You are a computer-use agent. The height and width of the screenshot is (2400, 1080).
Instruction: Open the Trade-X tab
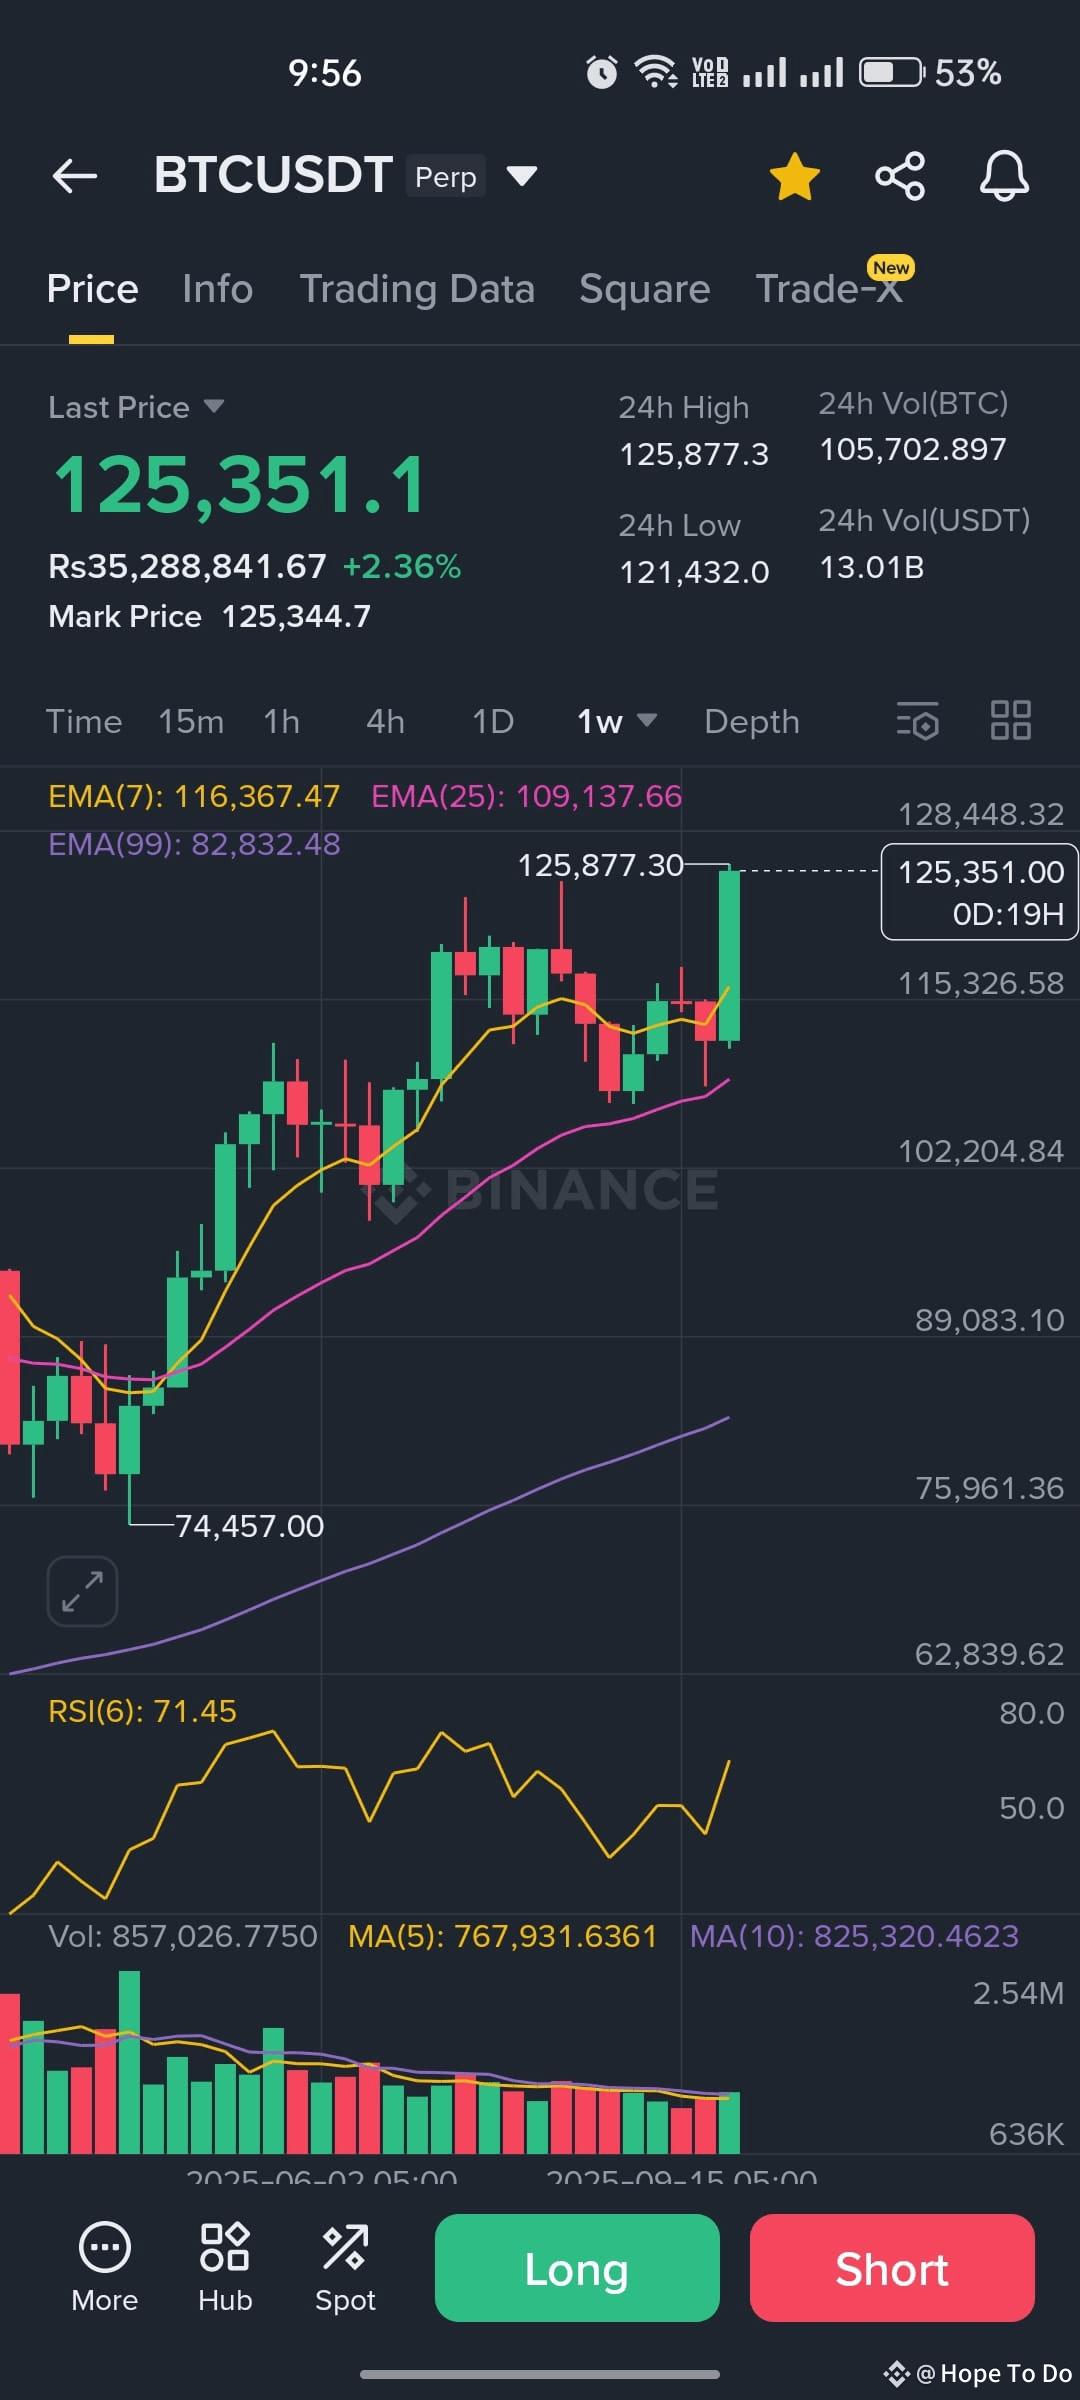[x=829, y=289]
